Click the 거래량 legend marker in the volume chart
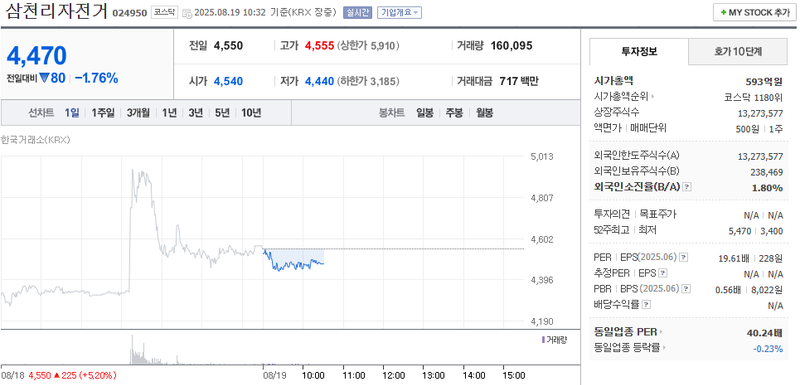Image resolution: width=800 pixels, height=385 pixels. pos(543,339)
